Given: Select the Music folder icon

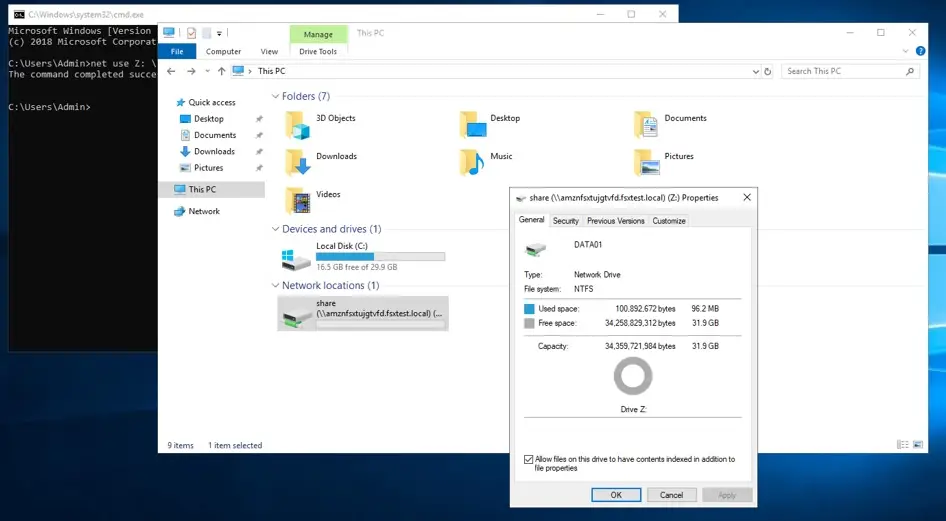Looking at the screenshot, I should pyautogui.click(x=472, y=163).
